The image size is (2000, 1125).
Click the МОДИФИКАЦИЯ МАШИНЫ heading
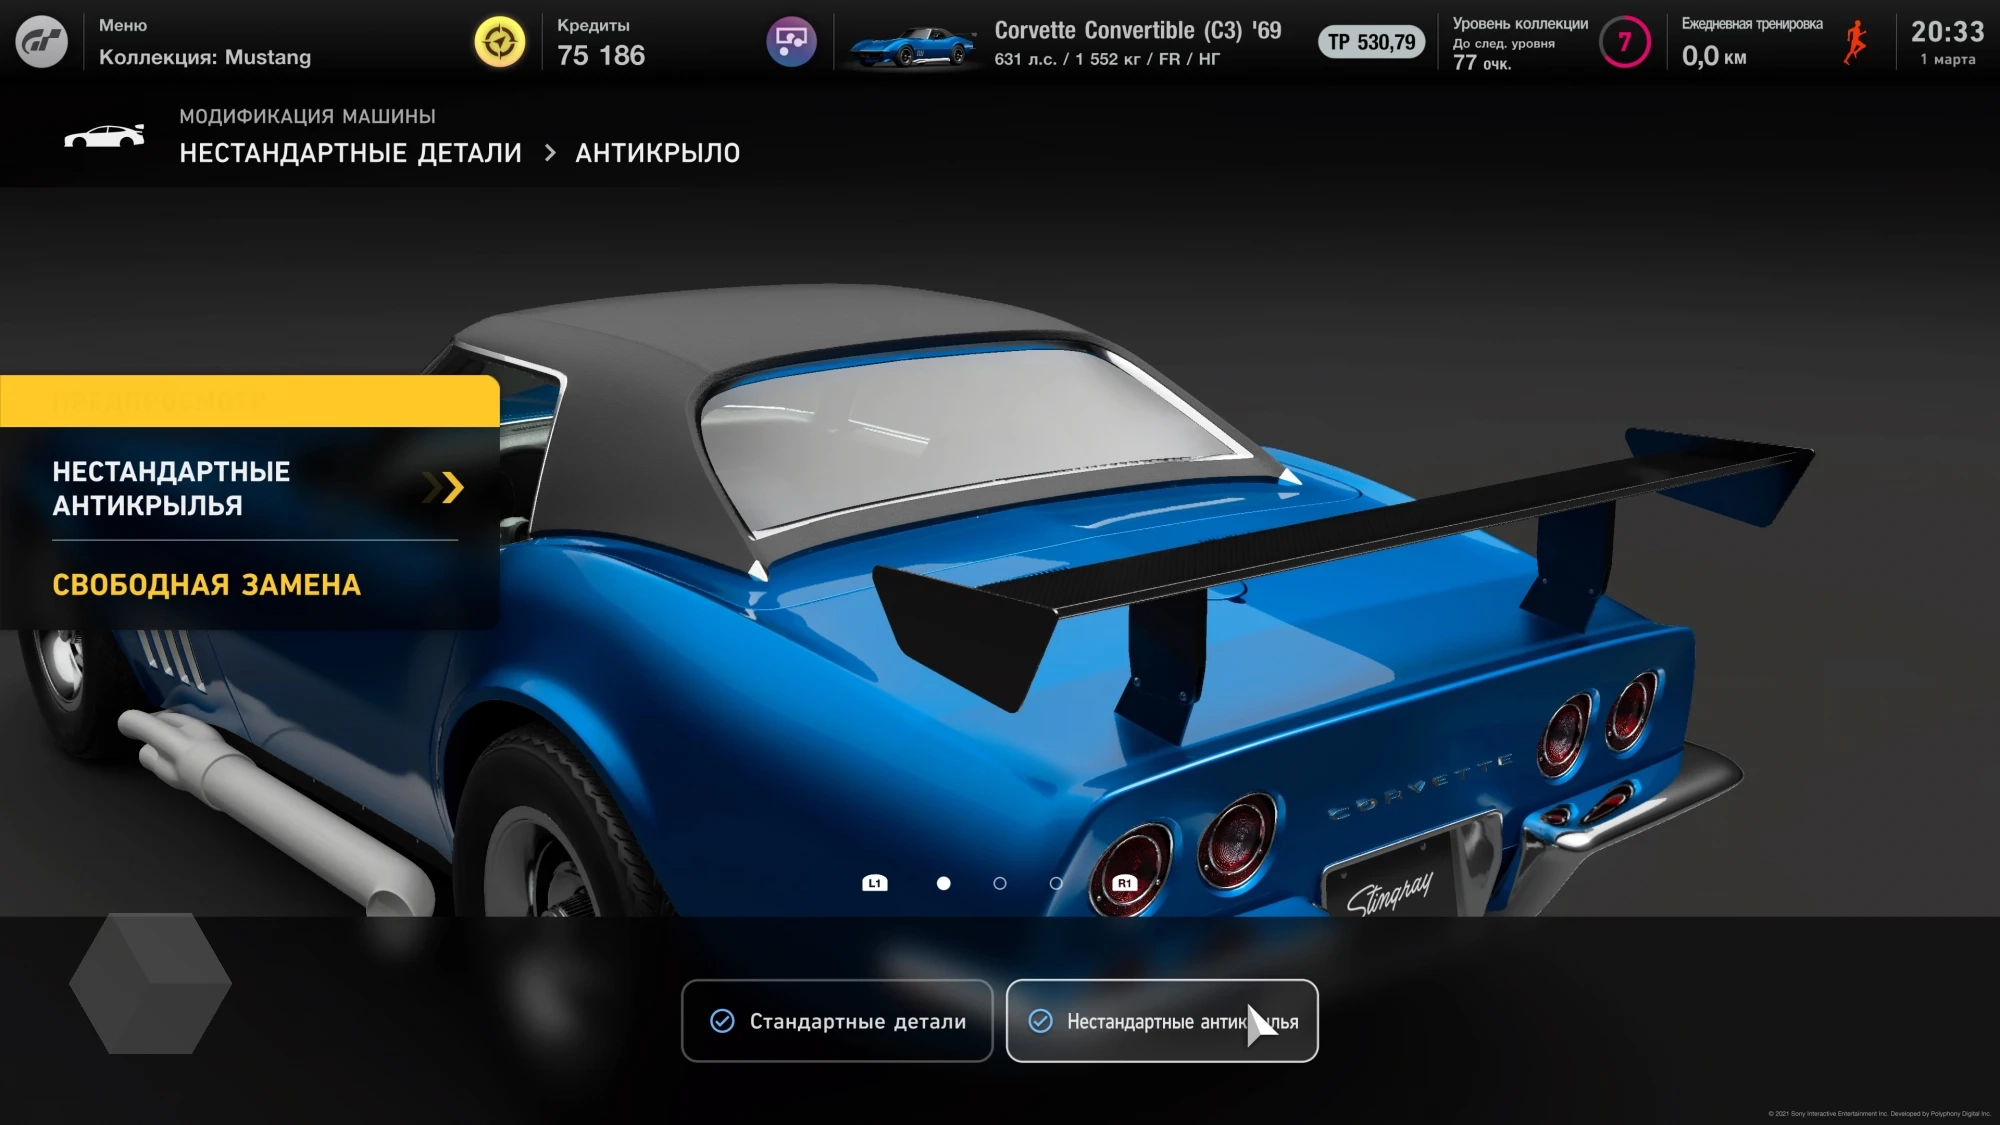tap(307, 116)
